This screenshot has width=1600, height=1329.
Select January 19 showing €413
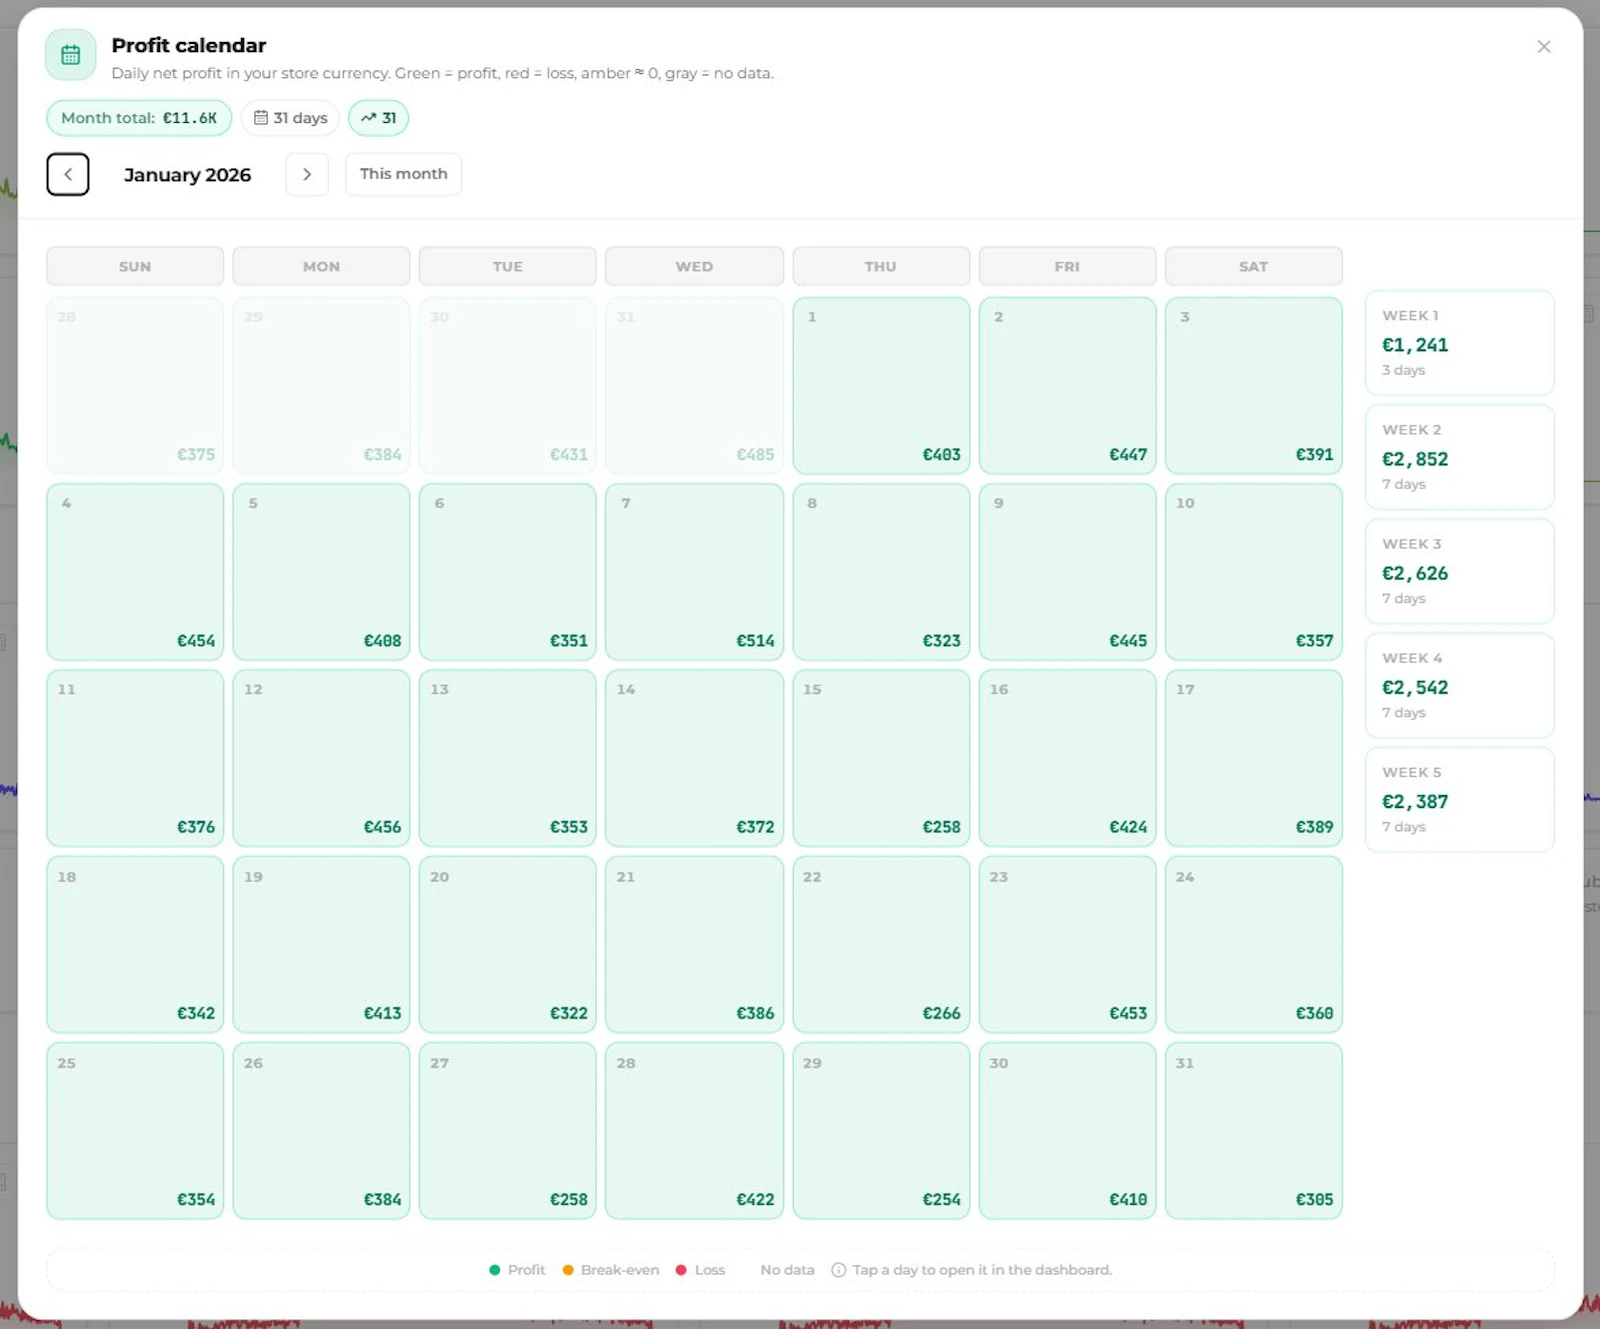[321, 945]
